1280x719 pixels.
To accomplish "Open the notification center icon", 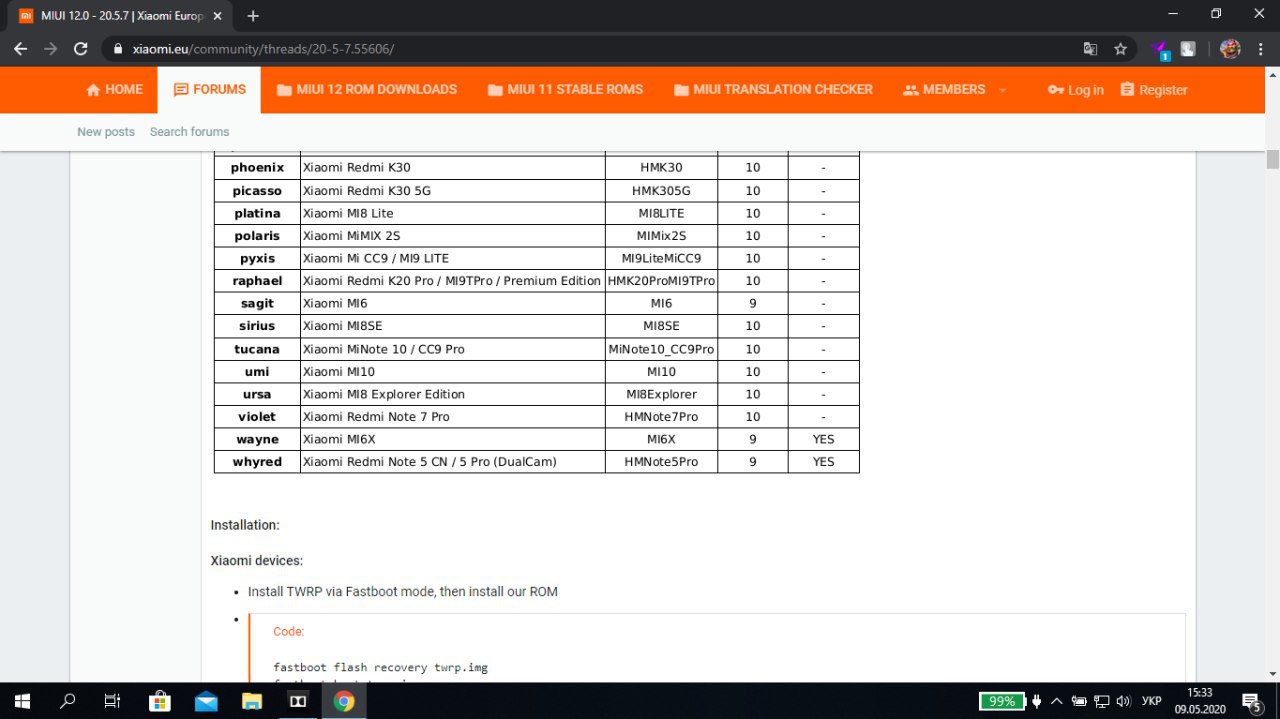I will click(1251, 701).
